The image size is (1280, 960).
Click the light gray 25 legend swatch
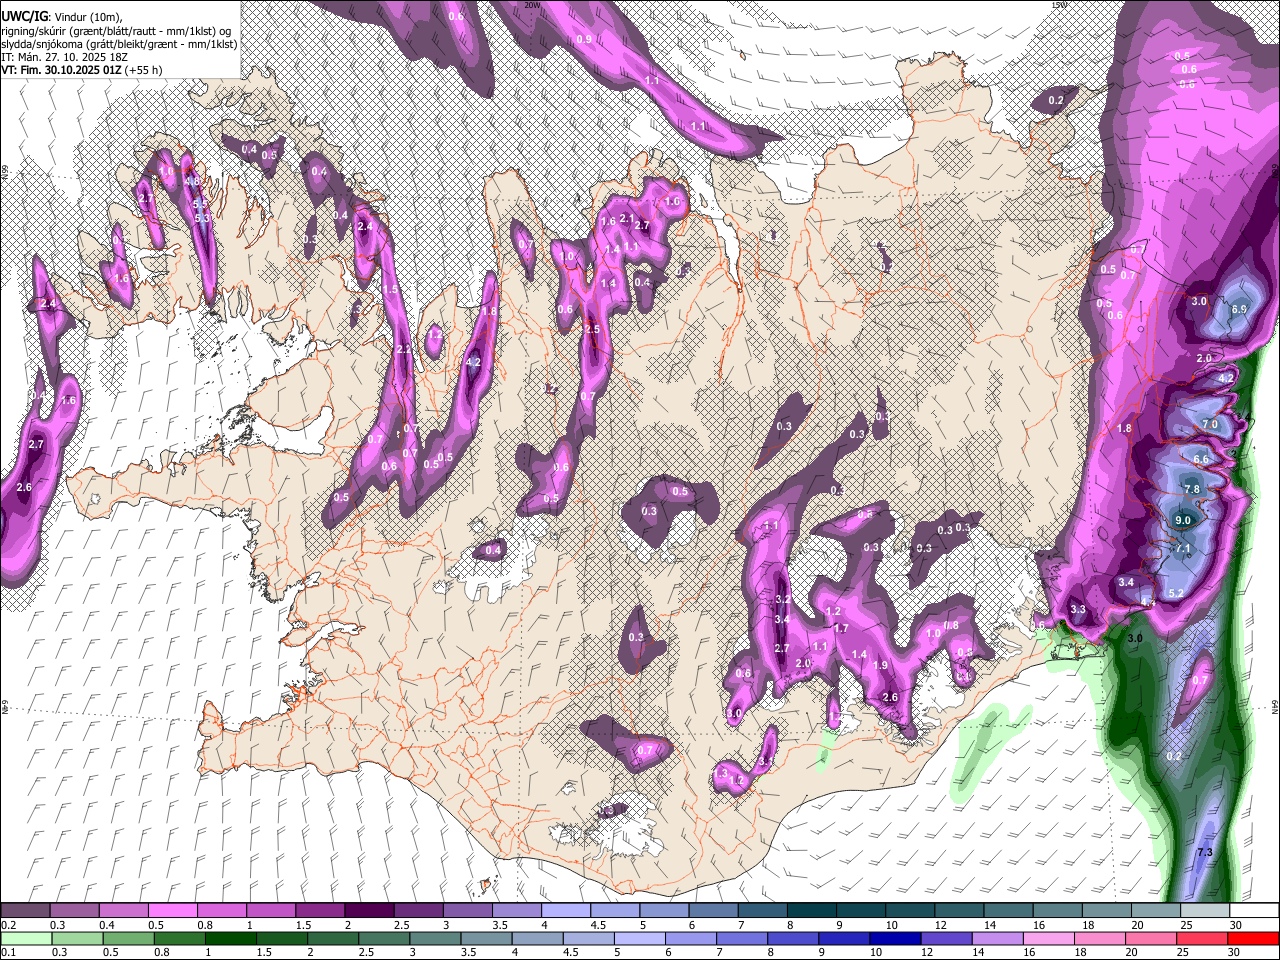[1204, 911]
